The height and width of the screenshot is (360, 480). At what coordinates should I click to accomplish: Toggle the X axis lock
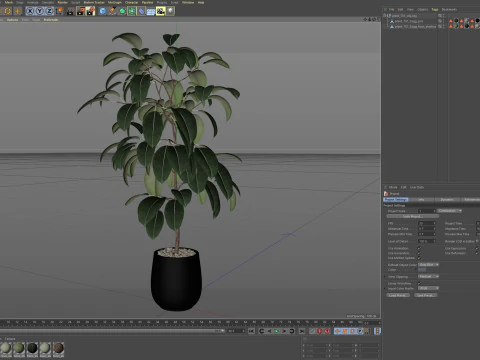30,11
